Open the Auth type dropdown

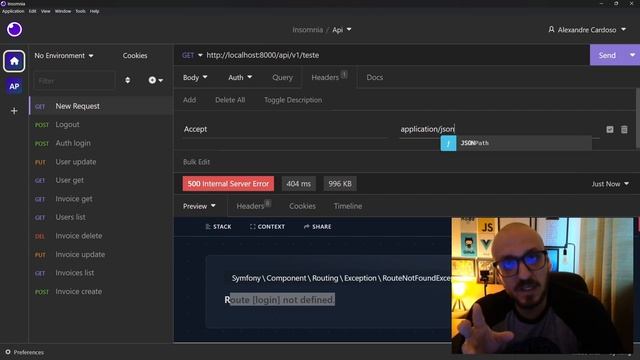[240, 77]
